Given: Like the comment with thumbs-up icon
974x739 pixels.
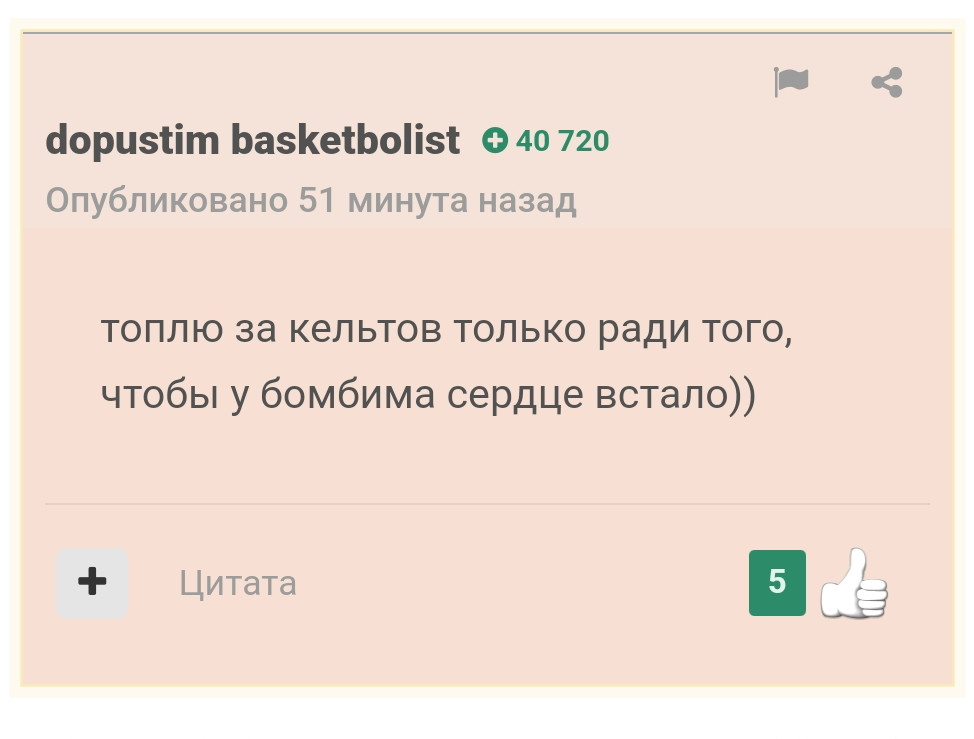Looking at the screenshot, I should tap(854, 583).
